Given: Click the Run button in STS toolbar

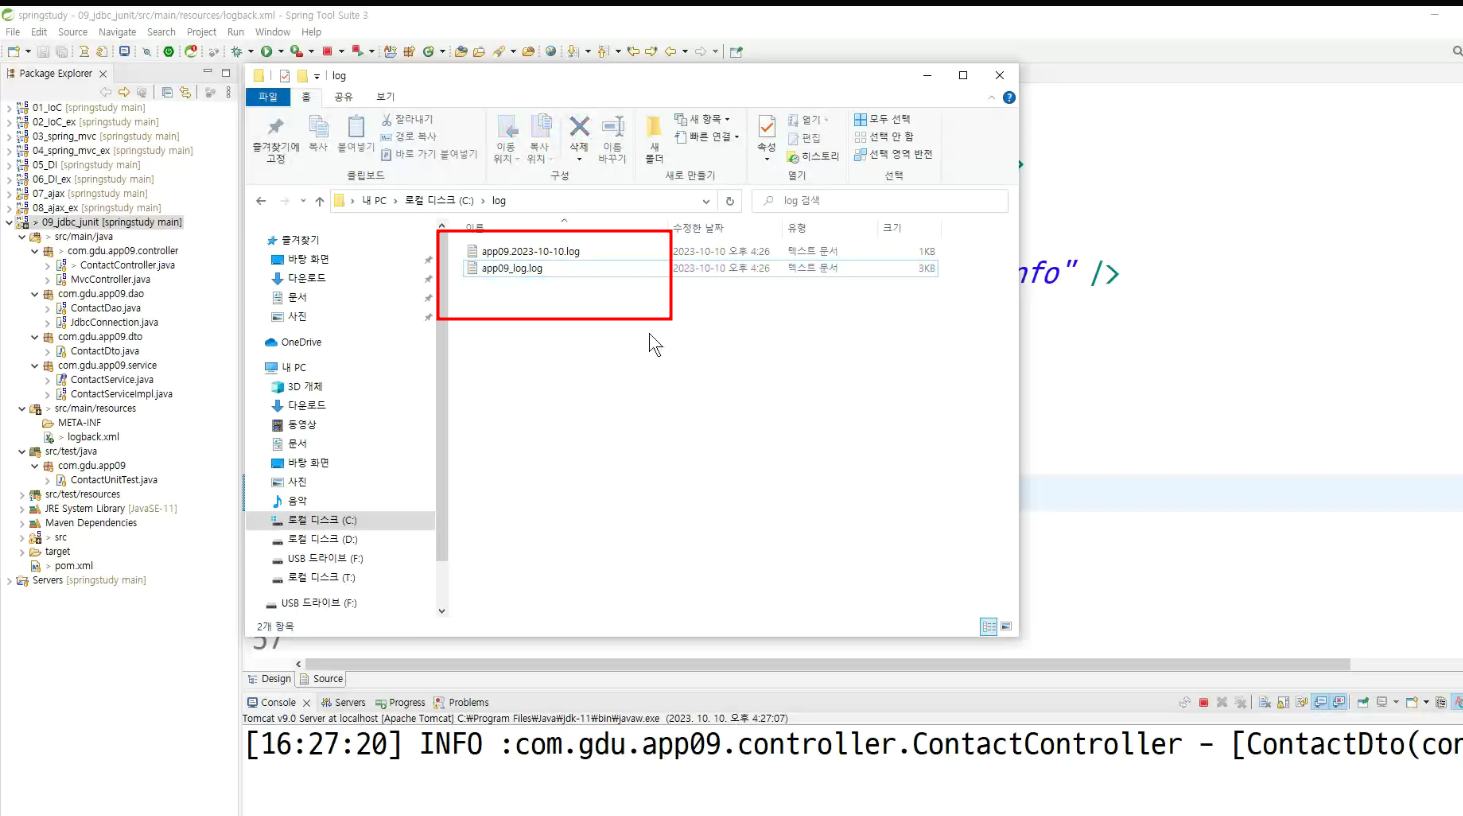Looking at the screenshot, I should (267, 51).
